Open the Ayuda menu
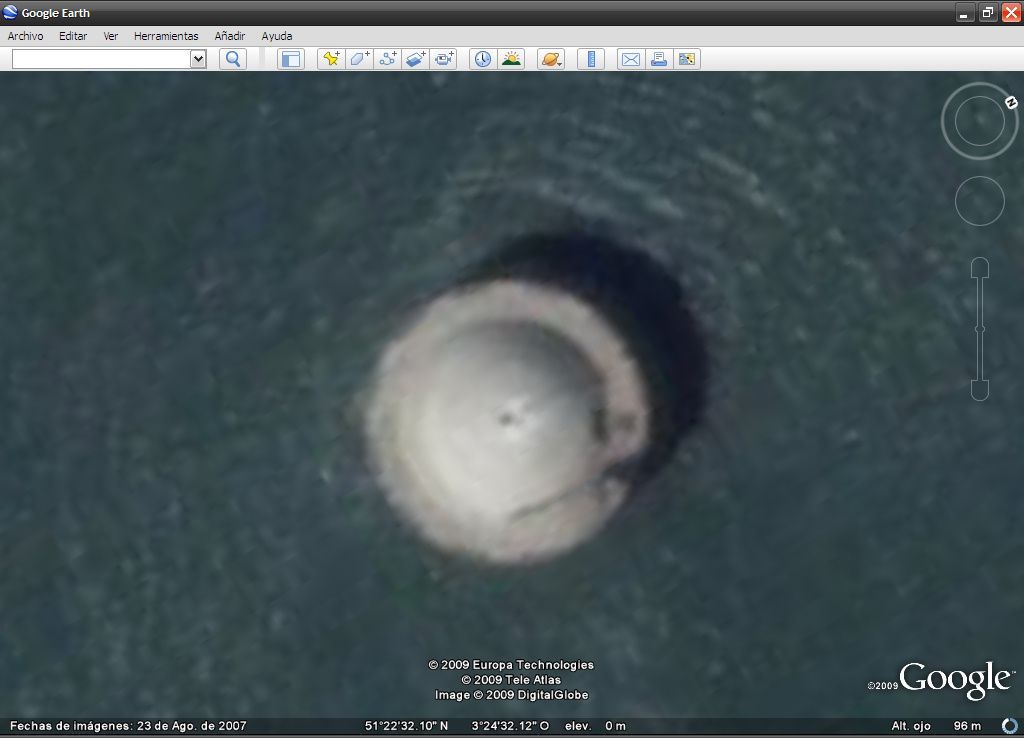Viewport: 1024px width, 738px height. click(277, 37)
